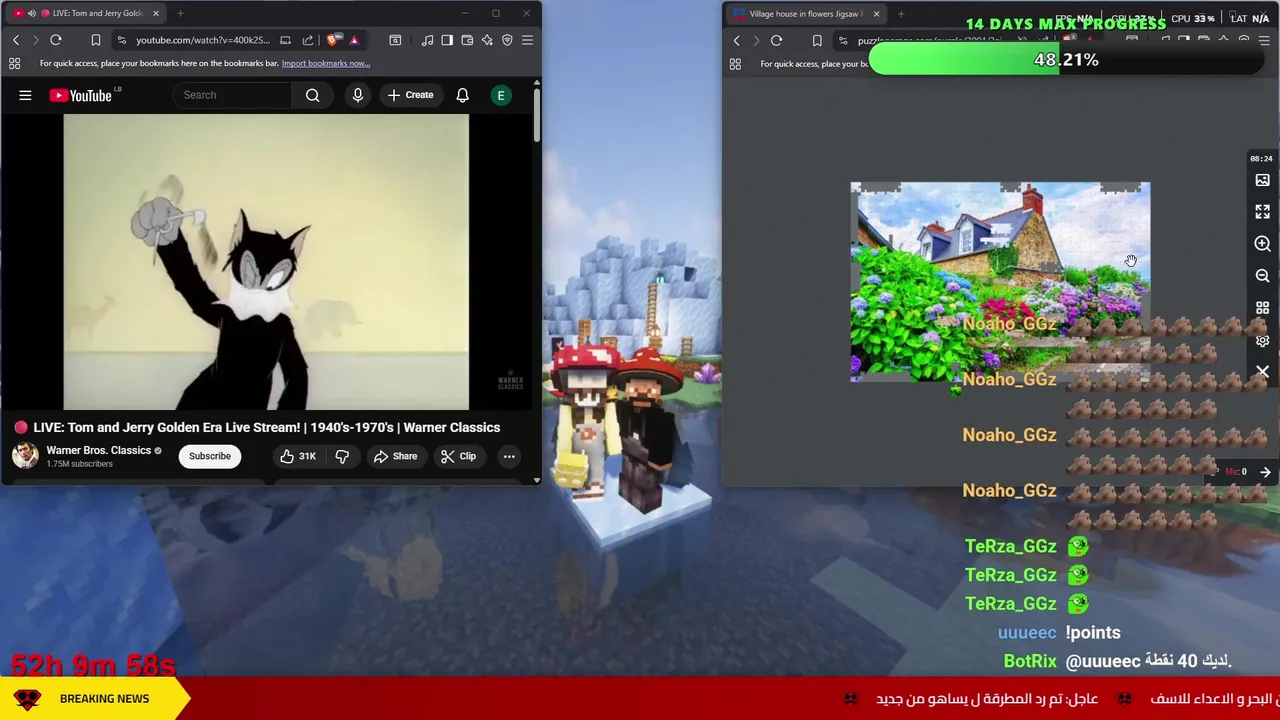Bookmark the jigsaw puzzle page
Image resolution: width=1280 pixels, height=720 pixels.
[x=817, y=41]
